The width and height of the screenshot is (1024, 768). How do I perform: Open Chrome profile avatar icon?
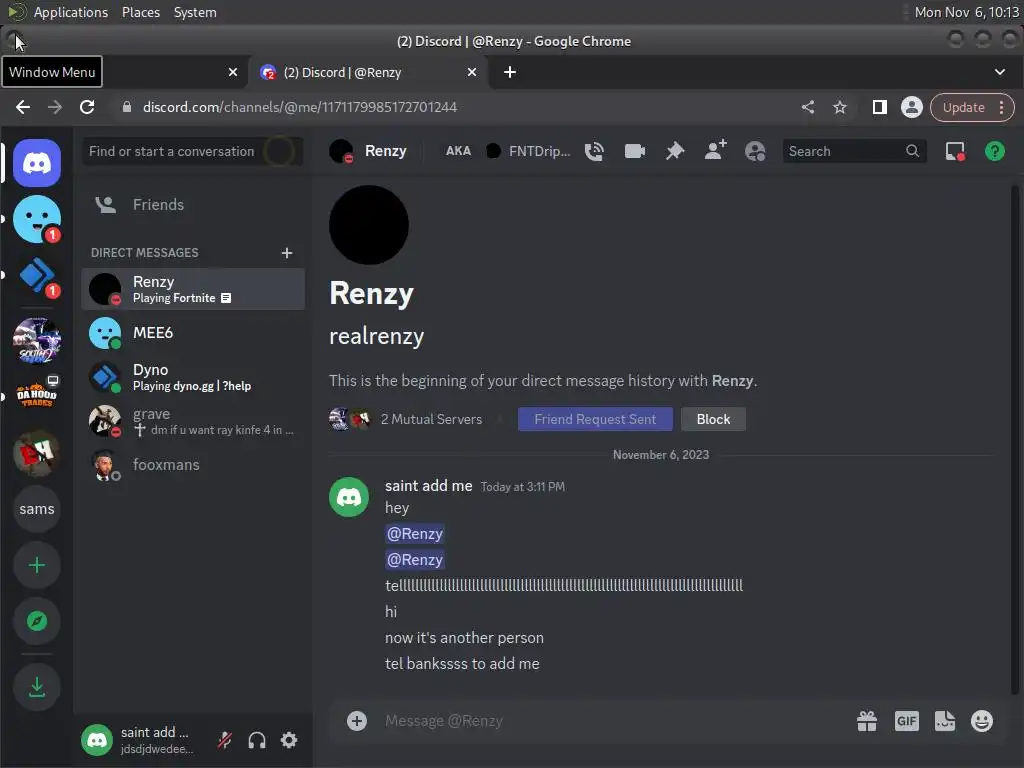pyautogui.click(x=912, y=107)
